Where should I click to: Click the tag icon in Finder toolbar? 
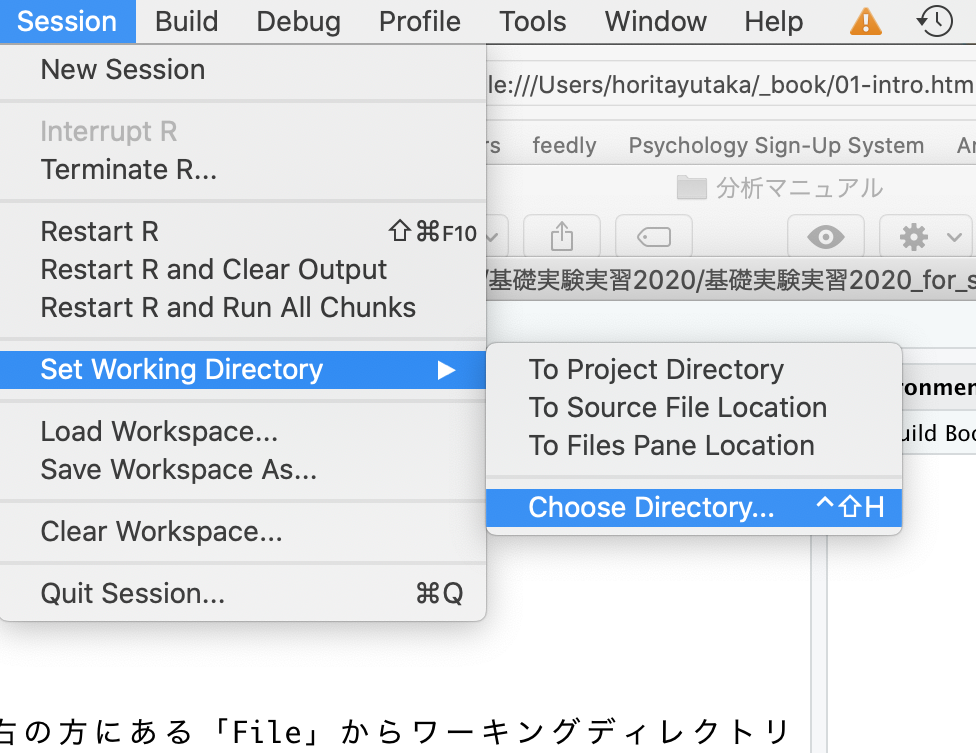654,236
